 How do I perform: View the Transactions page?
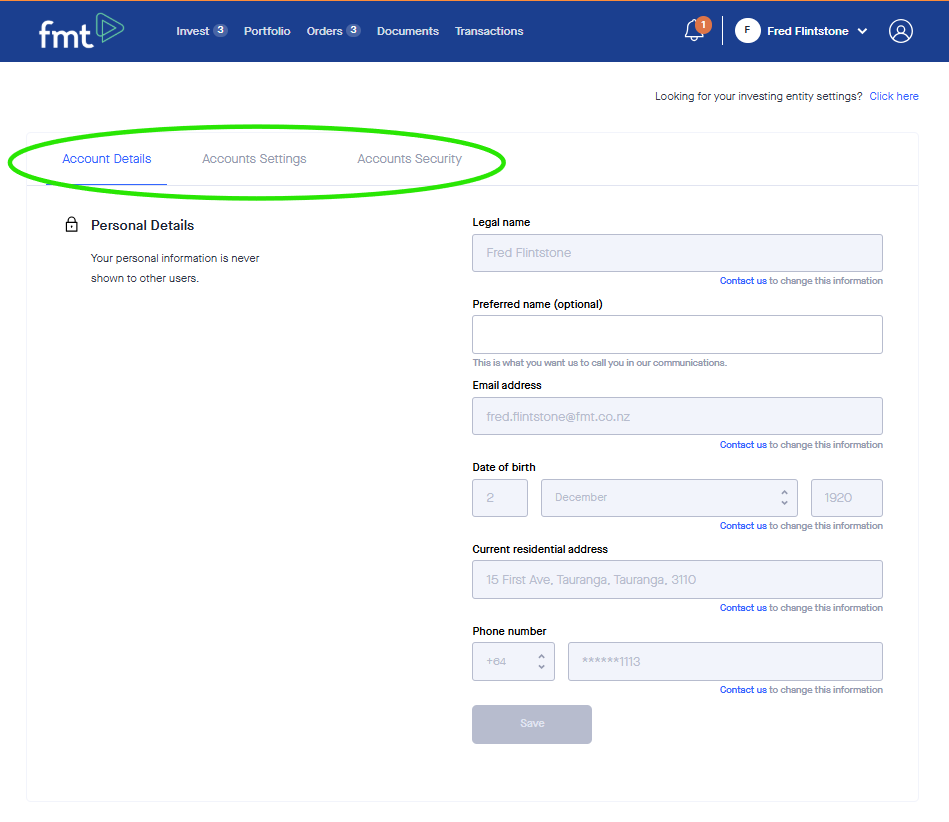pyautogui.click(x=489, y=31)
